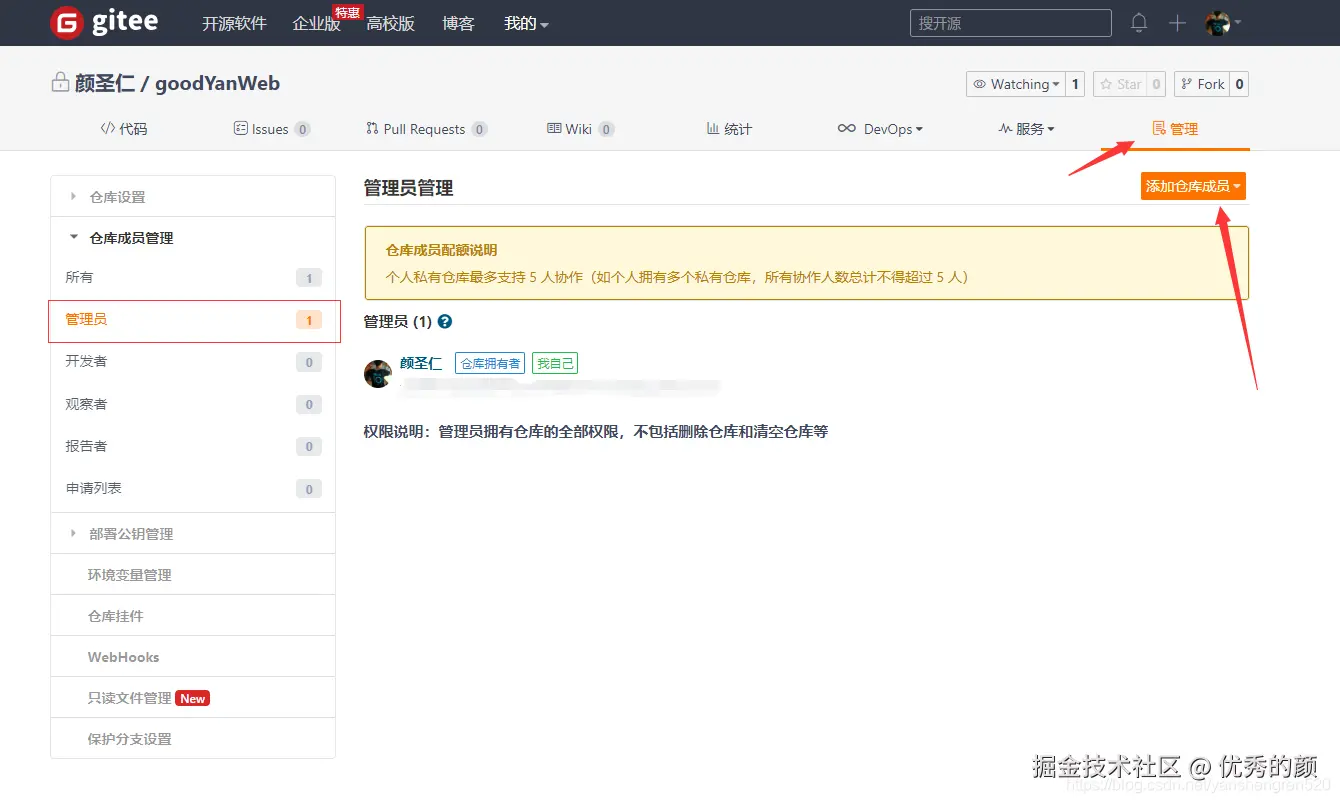Viewport: 1340px width, 803px height.
Task: Open notifications bell icon
Action: 1139,23
